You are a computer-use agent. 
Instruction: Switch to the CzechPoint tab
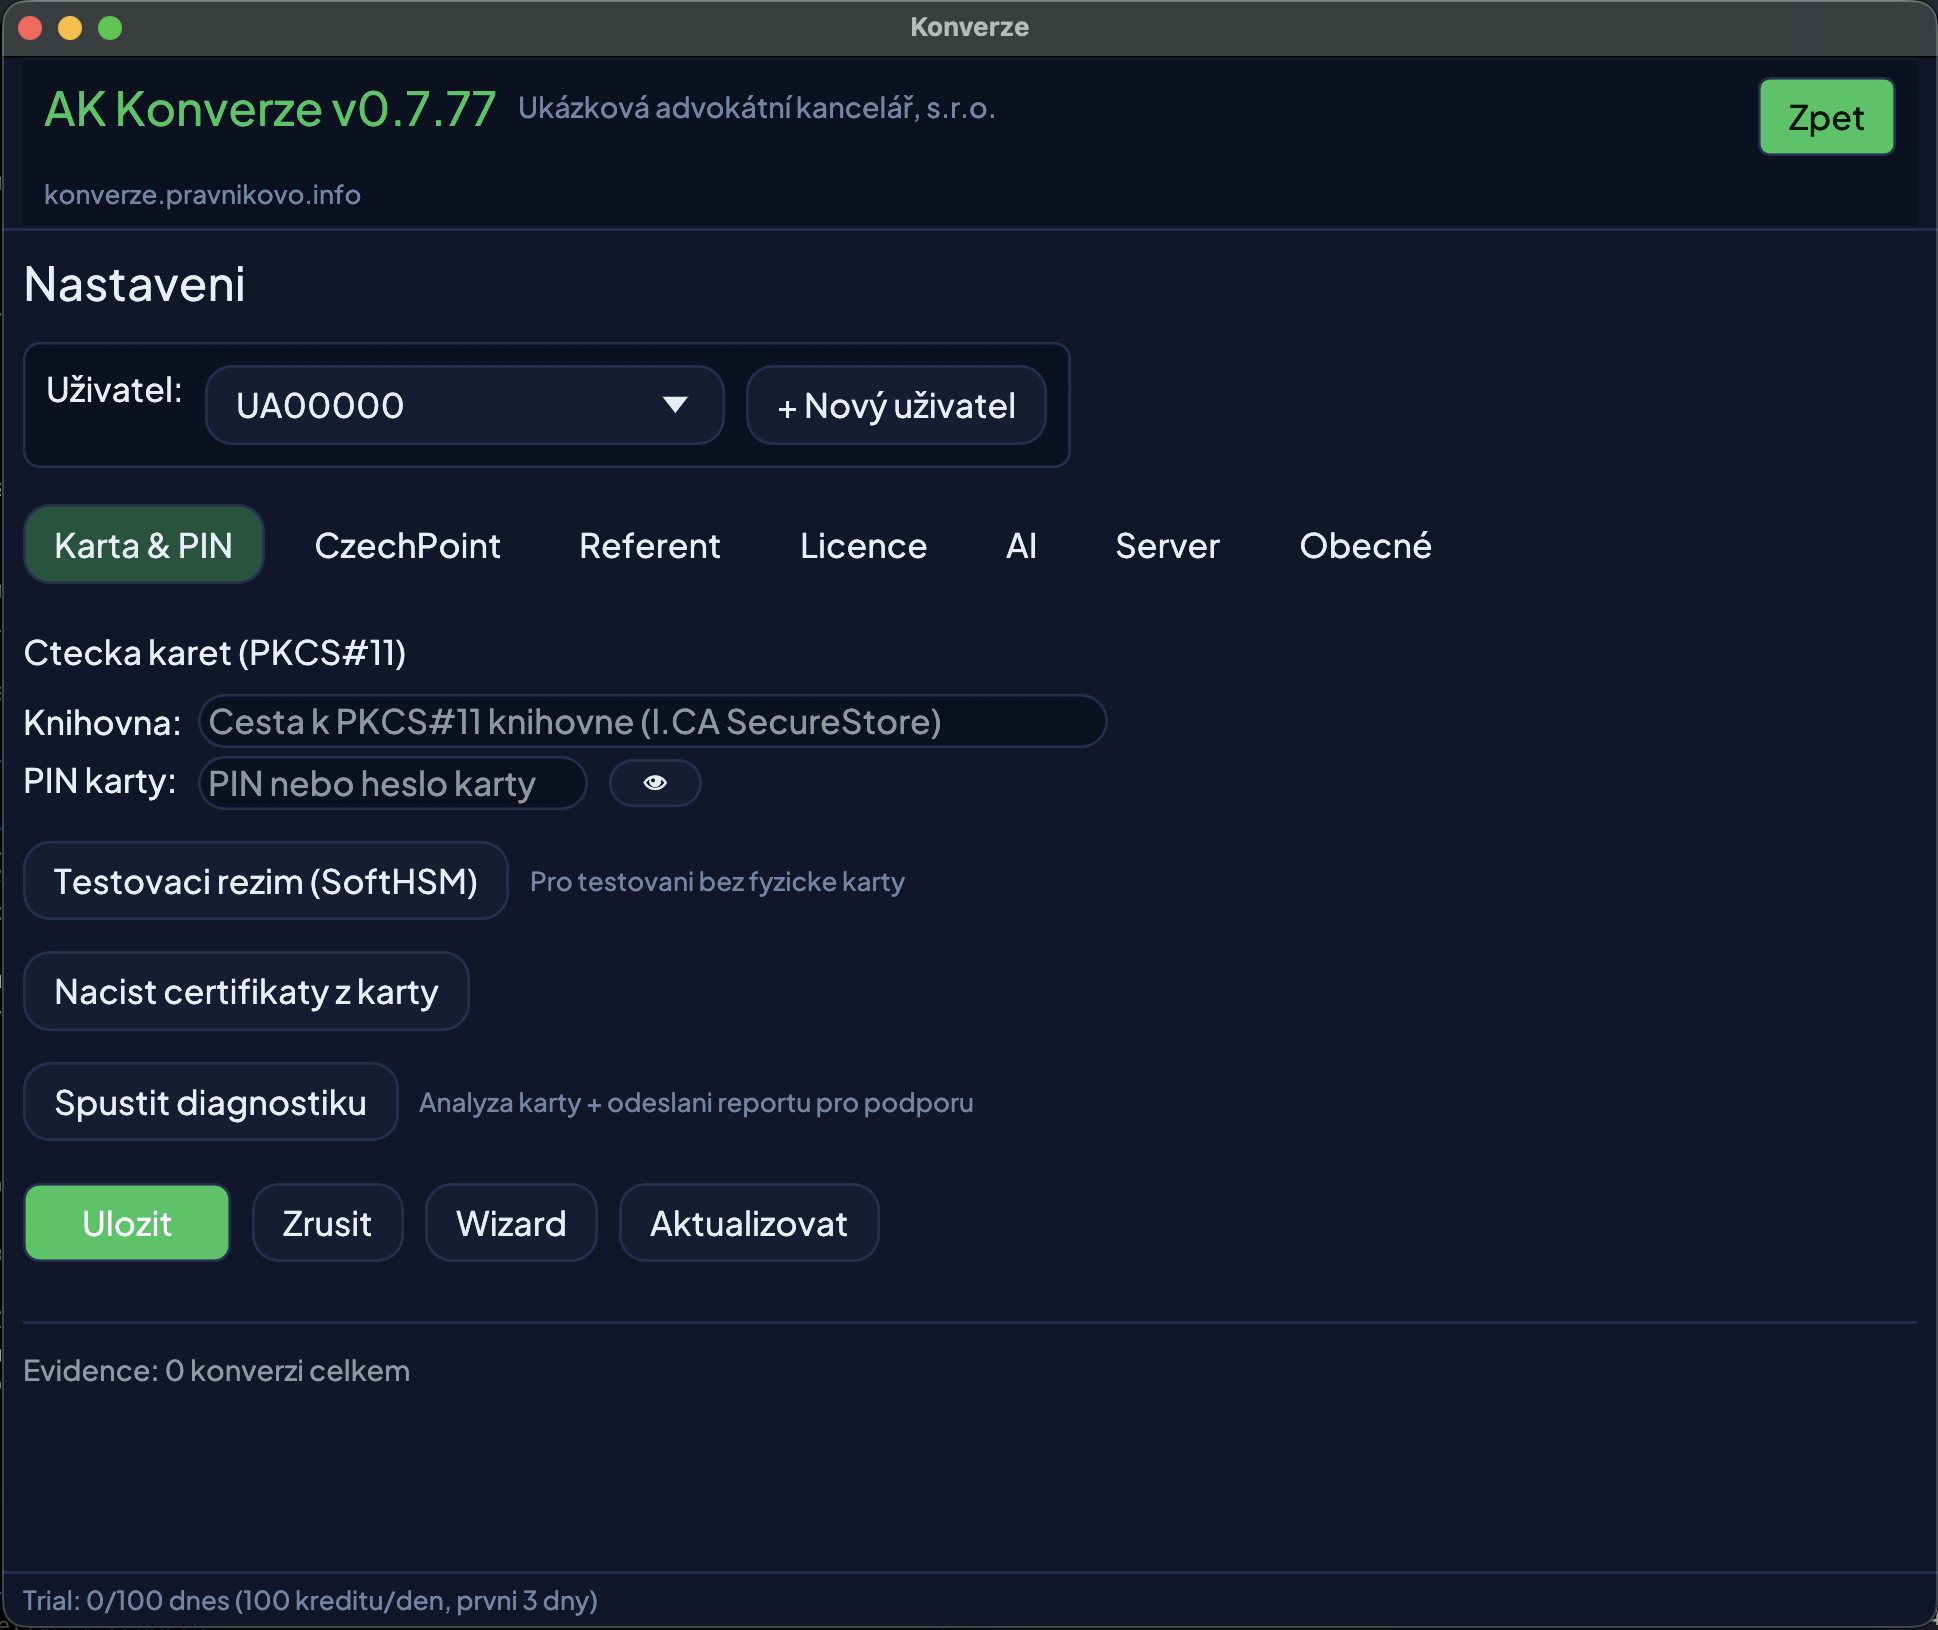pyautogui.click(x=407, y=545)
